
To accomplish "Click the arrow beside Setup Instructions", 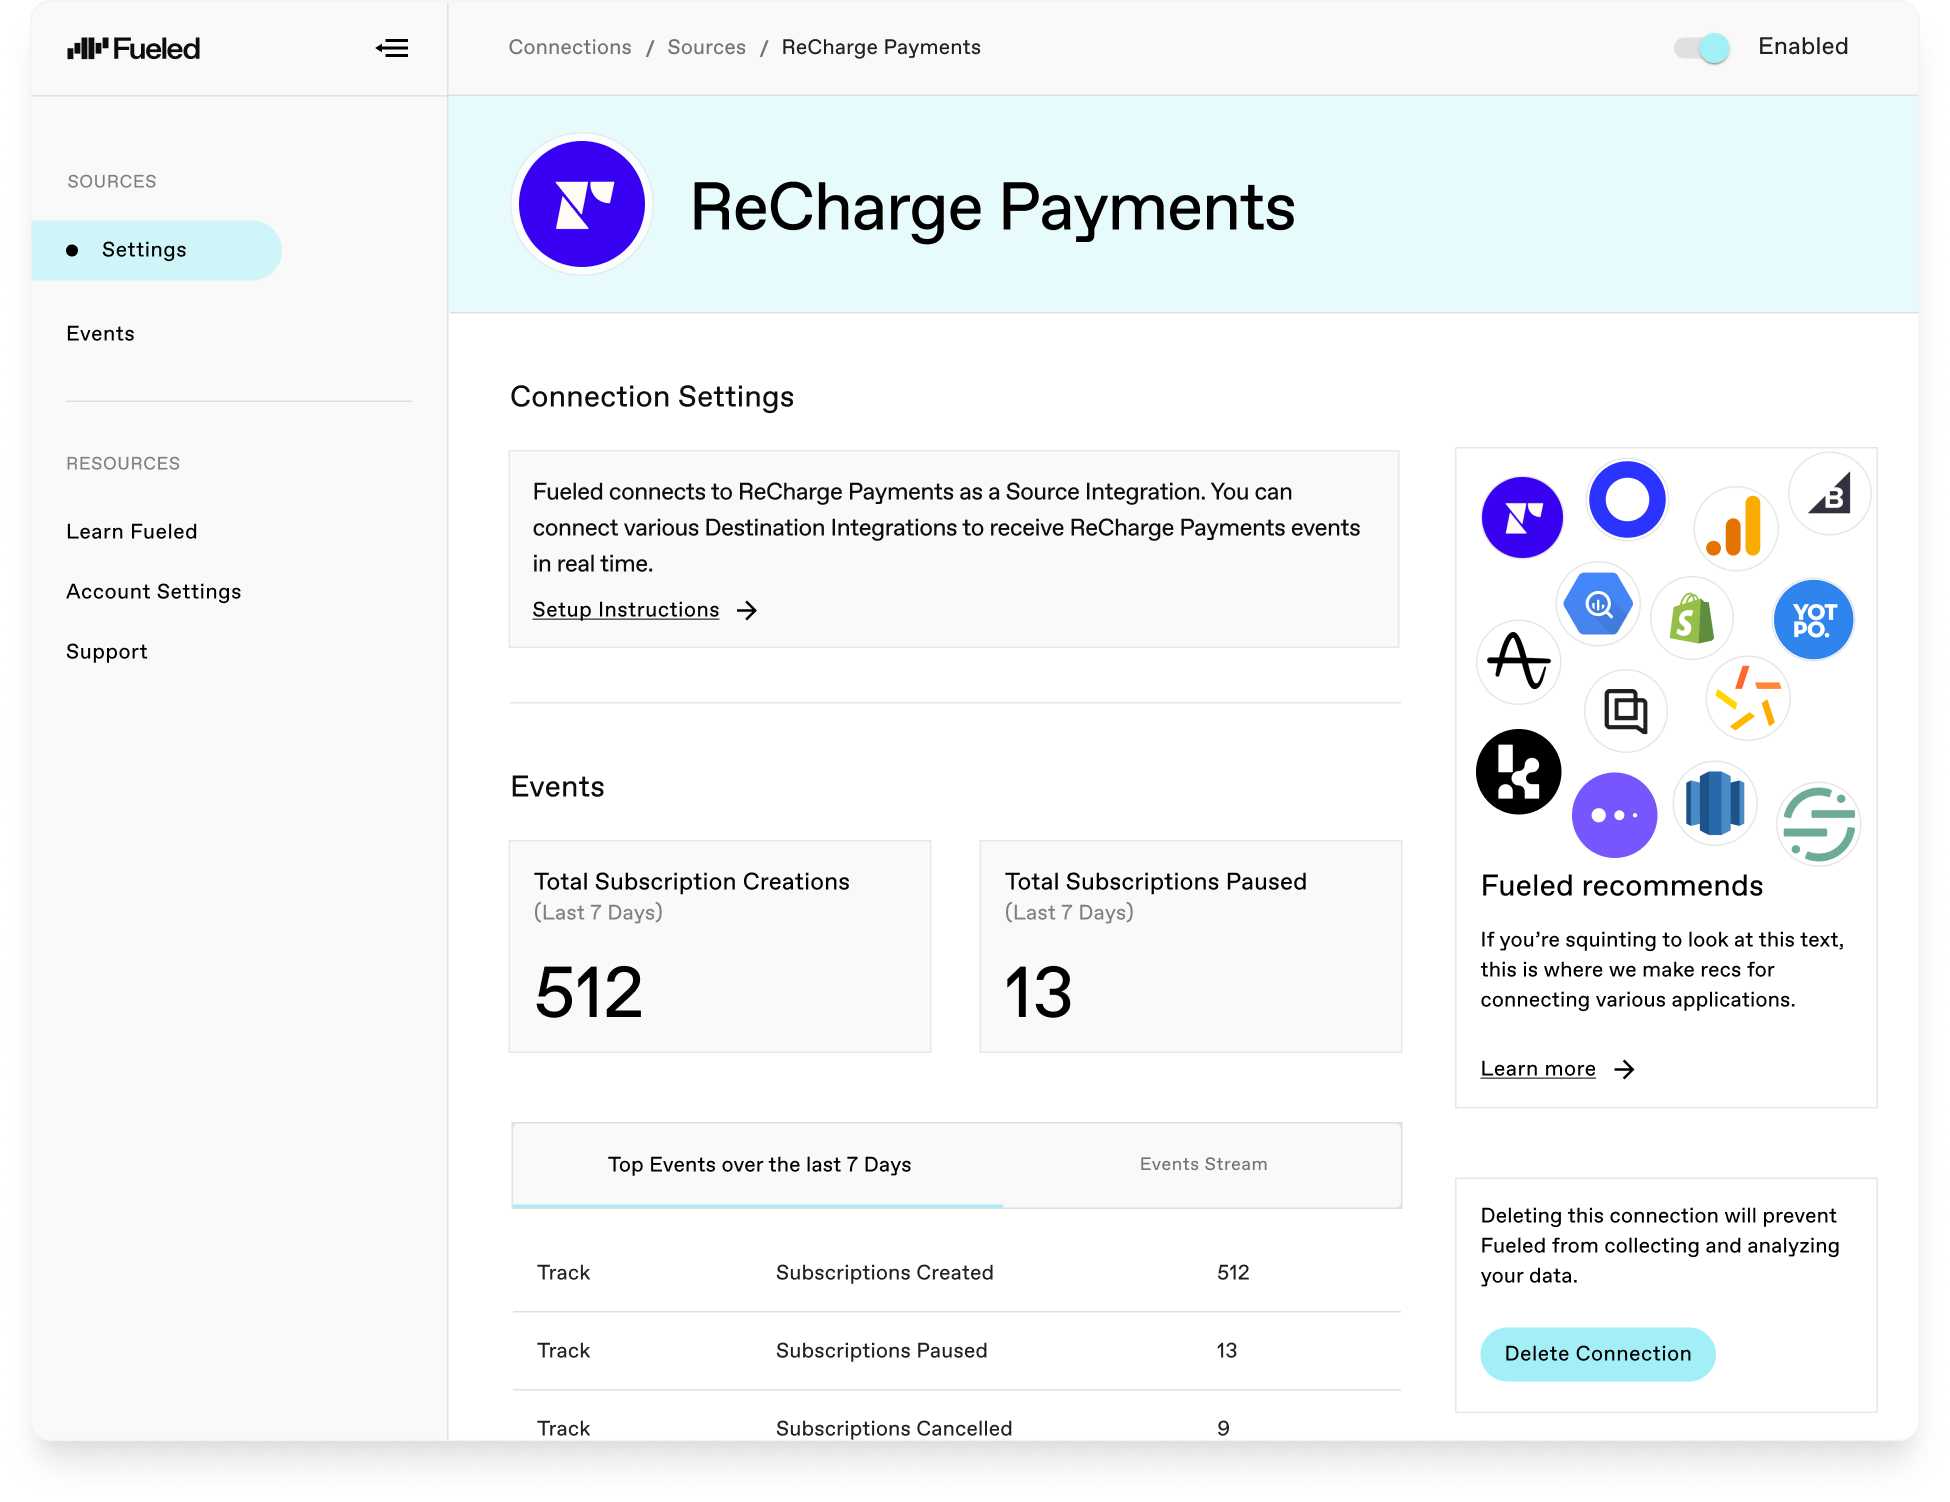I will tap(747, 610).
